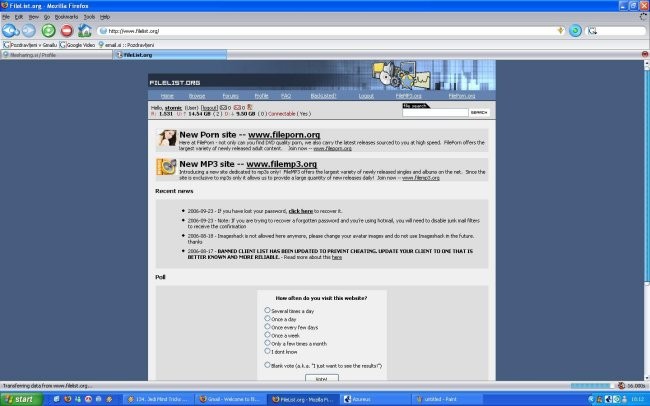The width and height of the screenshot is (650, 406).
Task: Open the File menu
Action: coord(6,17)
